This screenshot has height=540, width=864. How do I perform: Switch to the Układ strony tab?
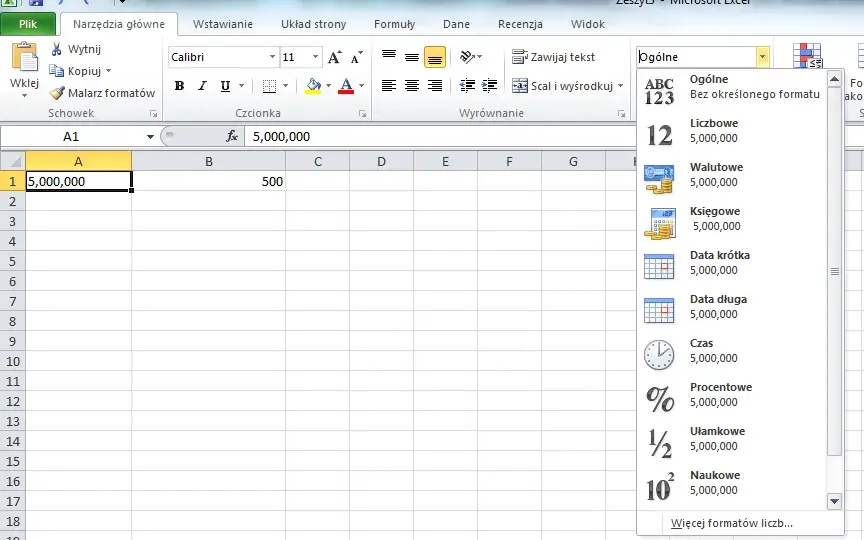pyautogui.click(x=314, y=24)
